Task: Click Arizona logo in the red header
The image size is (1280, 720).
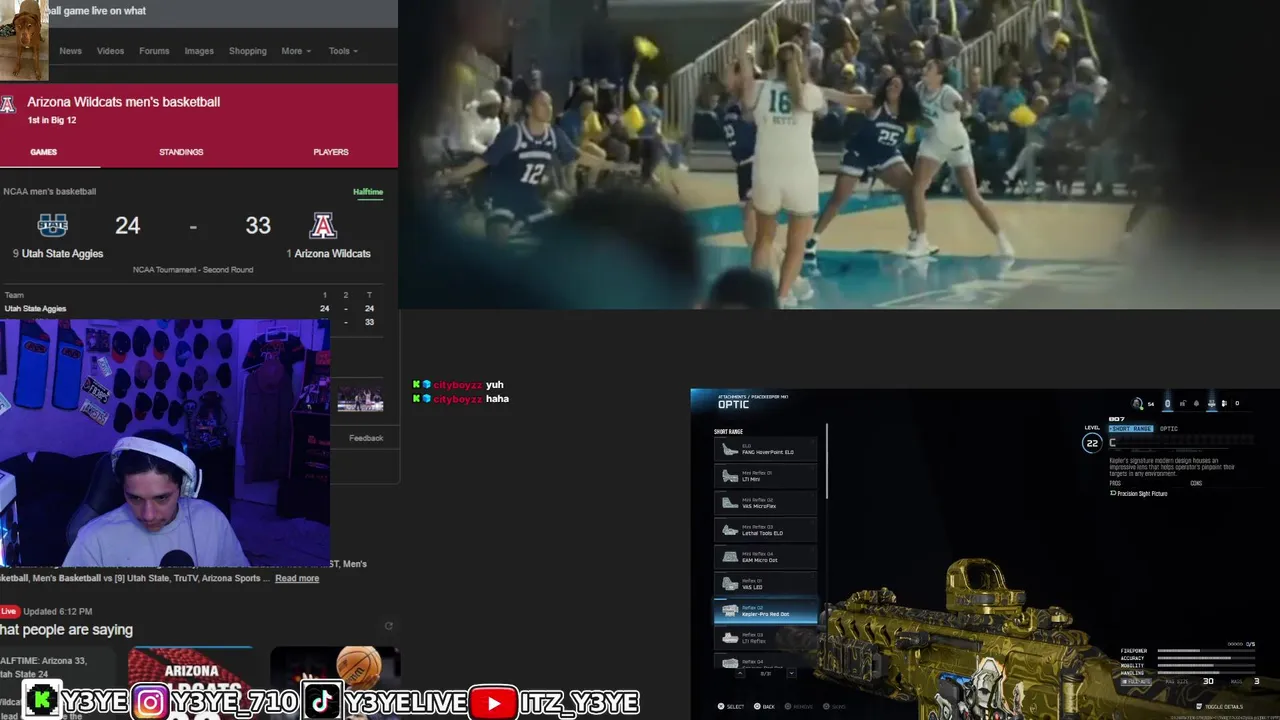Action: point(8,105)
